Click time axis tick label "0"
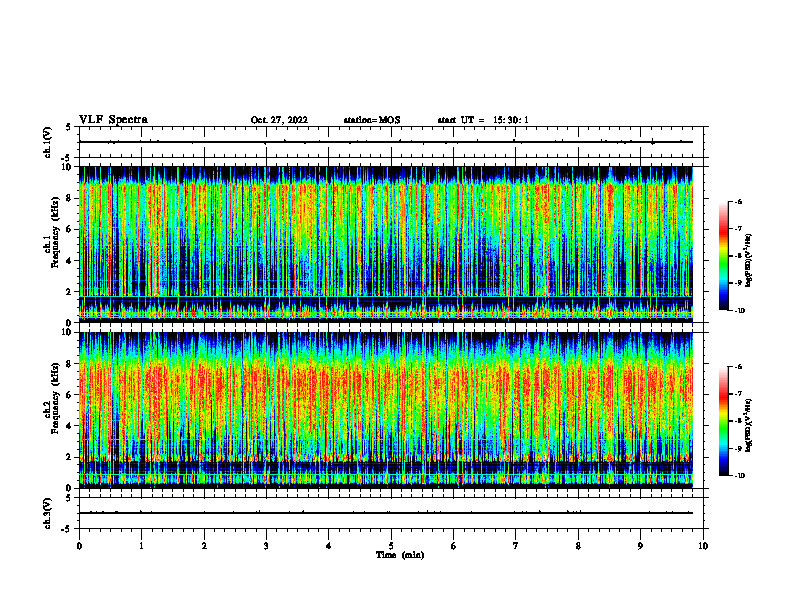Screen dimensions: 792x612 (79, 546)
